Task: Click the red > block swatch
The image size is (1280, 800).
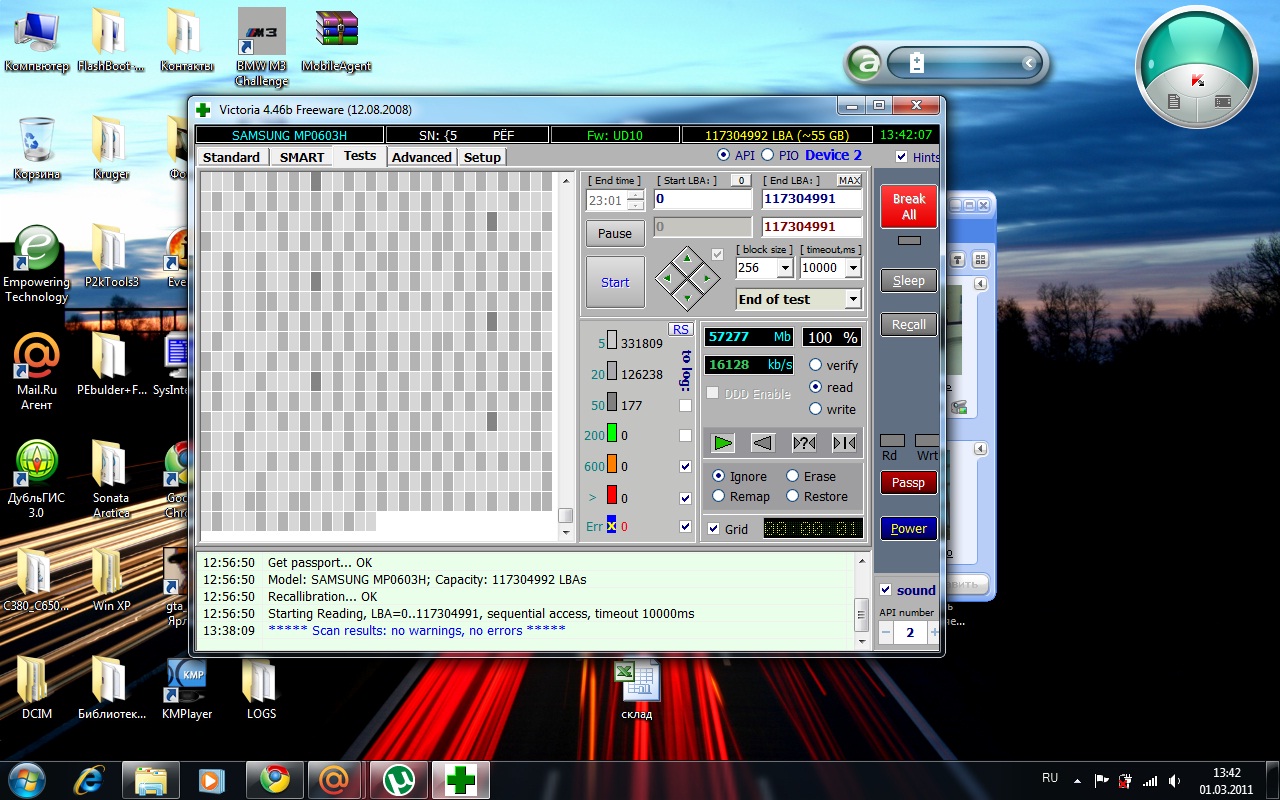Action: 612,496
